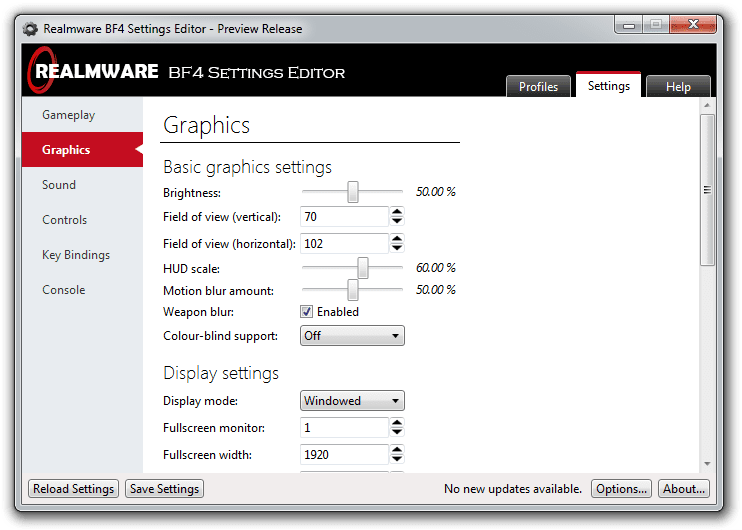Open the Controls settings section

[x=82, y=220]
